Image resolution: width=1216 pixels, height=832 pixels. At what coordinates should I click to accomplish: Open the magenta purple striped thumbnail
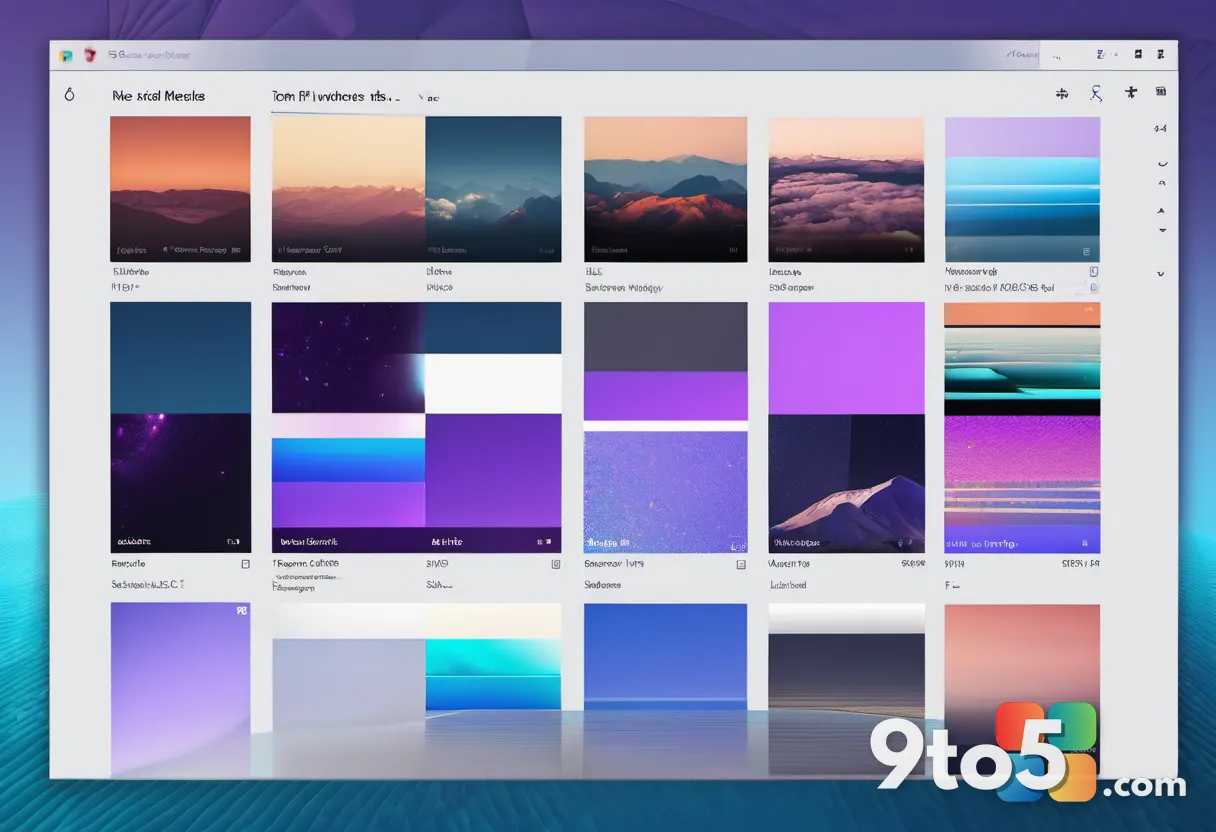(1022, 484)
